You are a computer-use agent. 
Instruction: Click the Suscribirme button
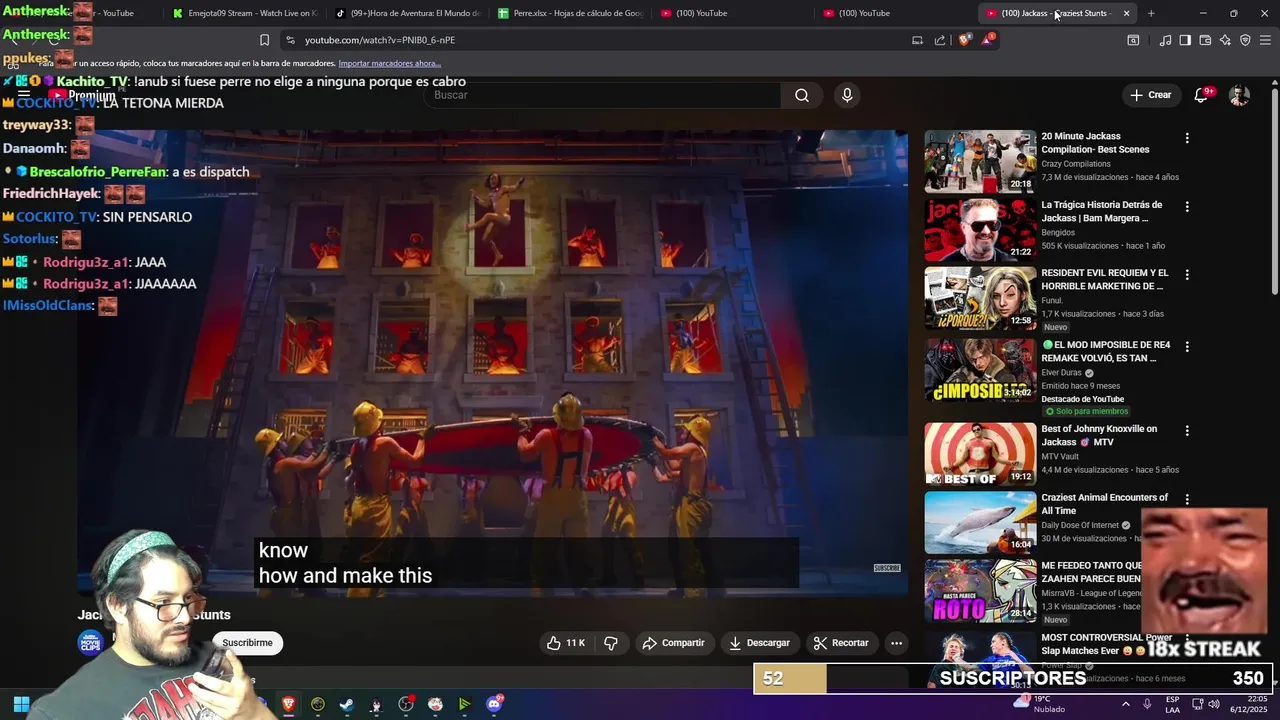(247, 643)
